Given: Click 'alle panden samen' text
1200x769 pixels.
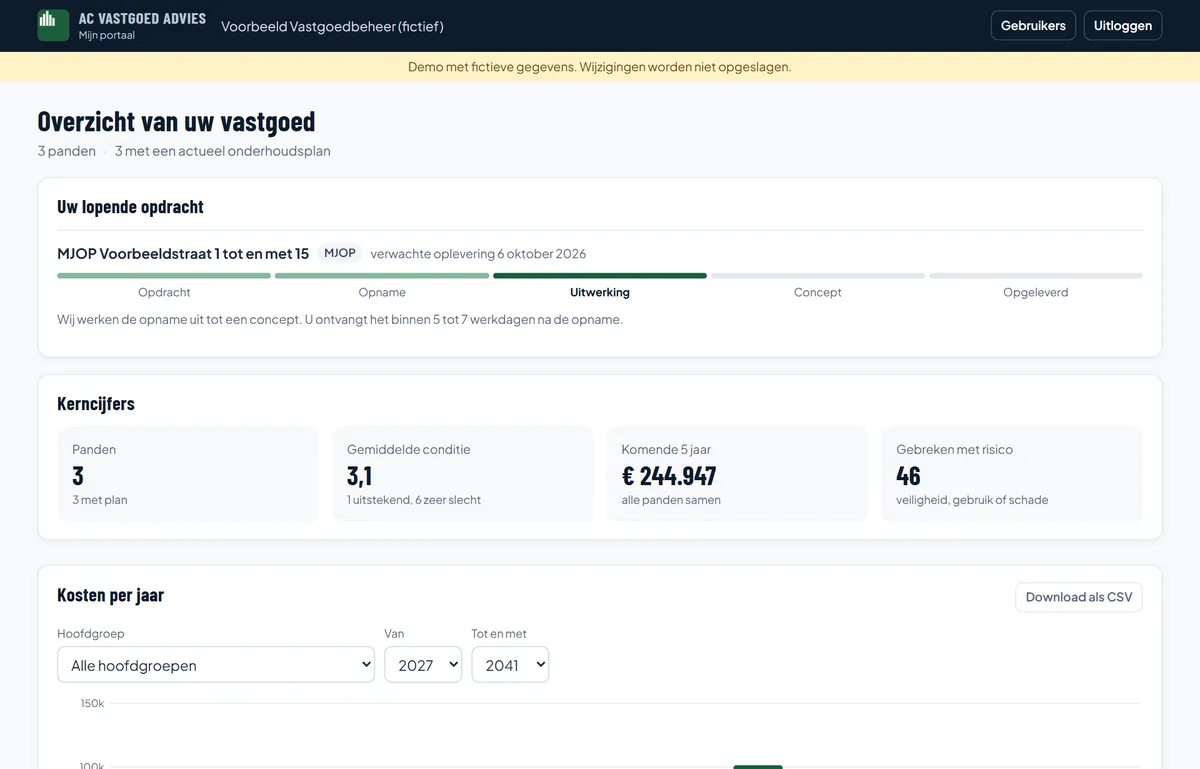Looking at the screenshot, I should [x=671, y=500].
